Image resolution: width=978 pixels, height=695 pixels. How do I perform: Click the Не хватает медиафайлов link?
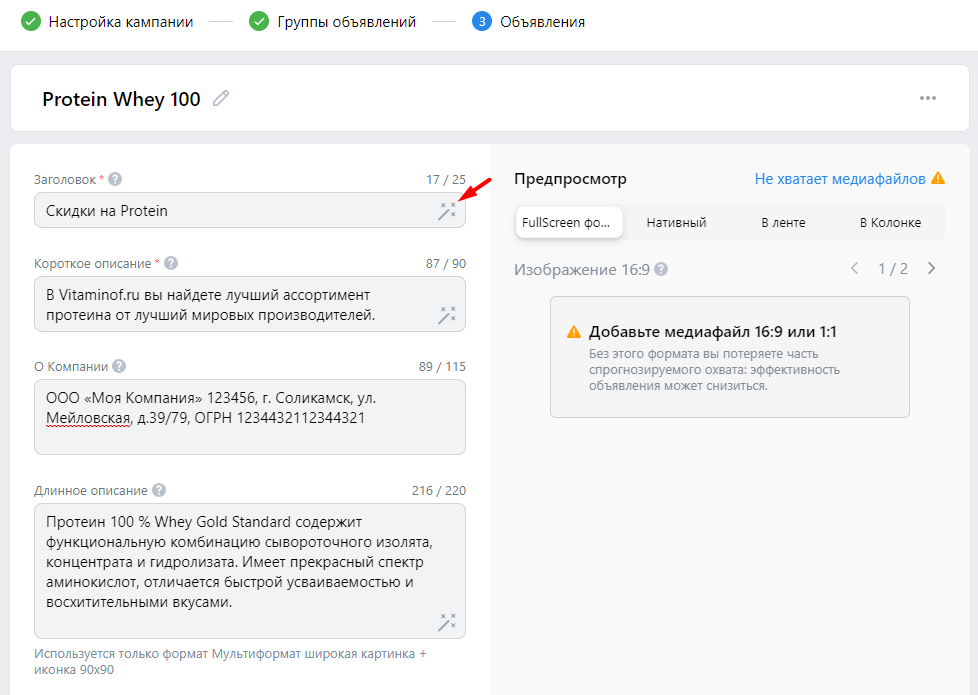[840, 179]
